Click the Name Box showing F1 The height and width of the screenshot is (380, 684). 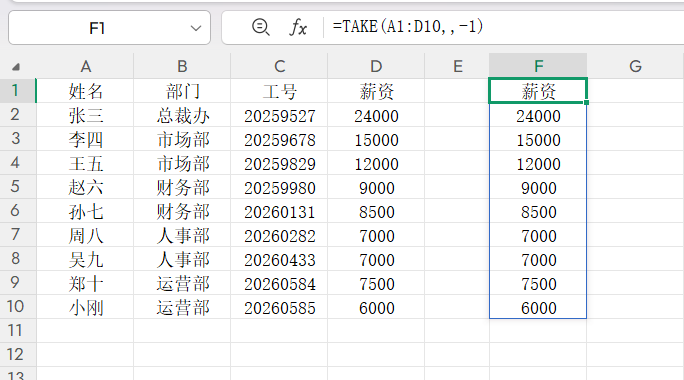point(109,28)
